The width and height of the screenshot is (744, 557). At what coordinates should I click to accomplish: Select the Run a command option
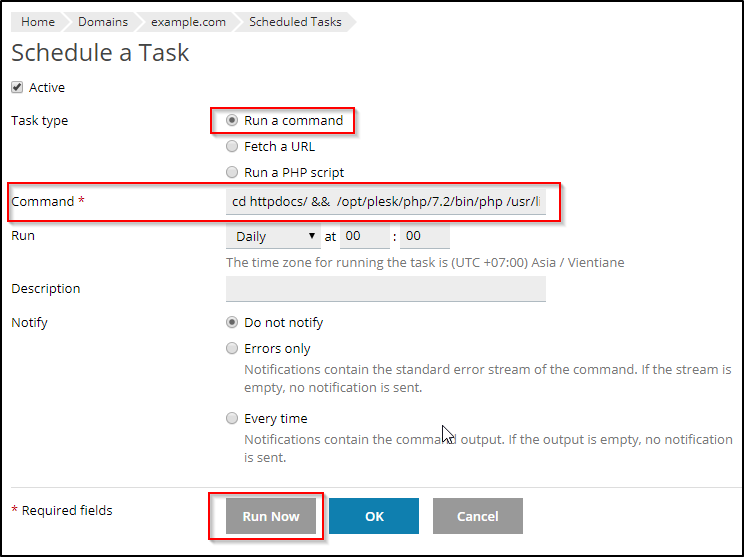click(x=233, y=121)
